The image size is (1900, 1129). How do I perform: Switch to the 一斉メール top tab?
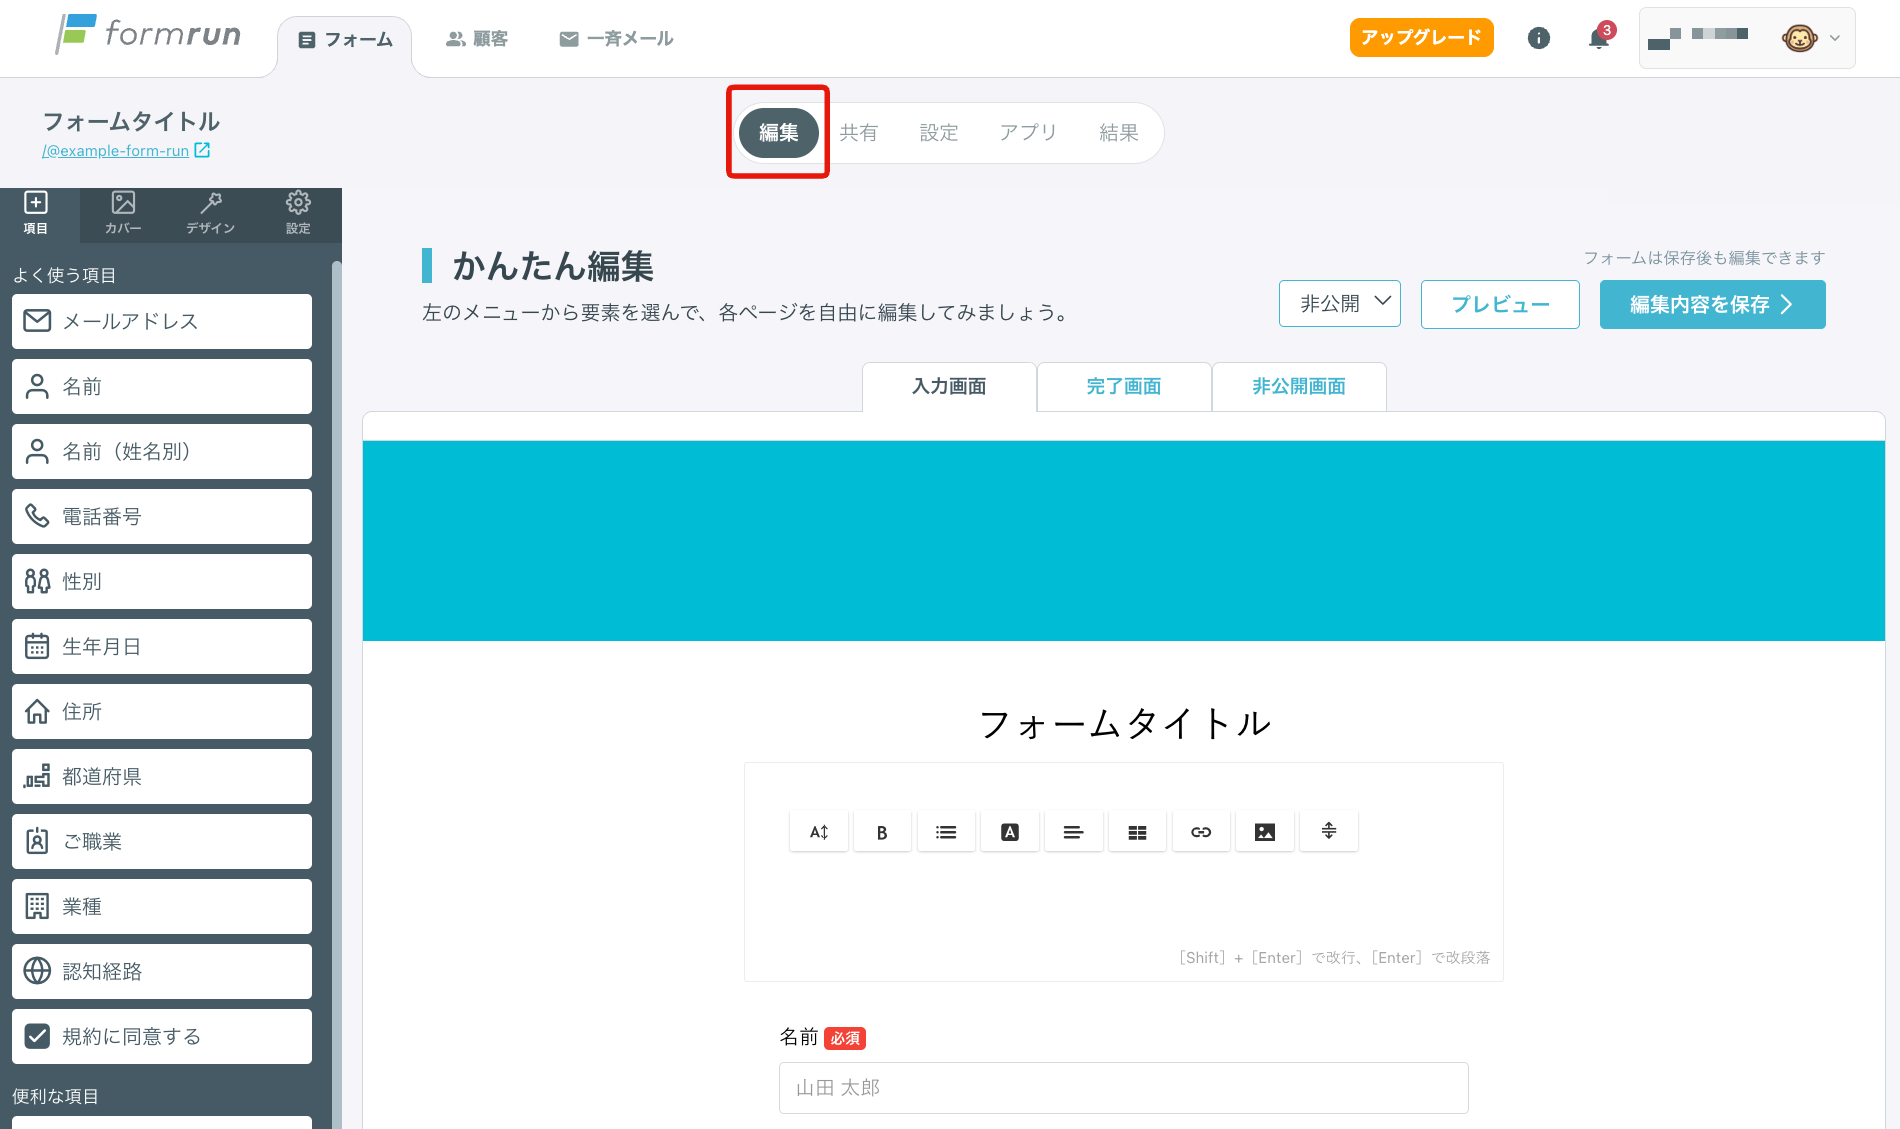pyautogui.click(x=616, y=39)
